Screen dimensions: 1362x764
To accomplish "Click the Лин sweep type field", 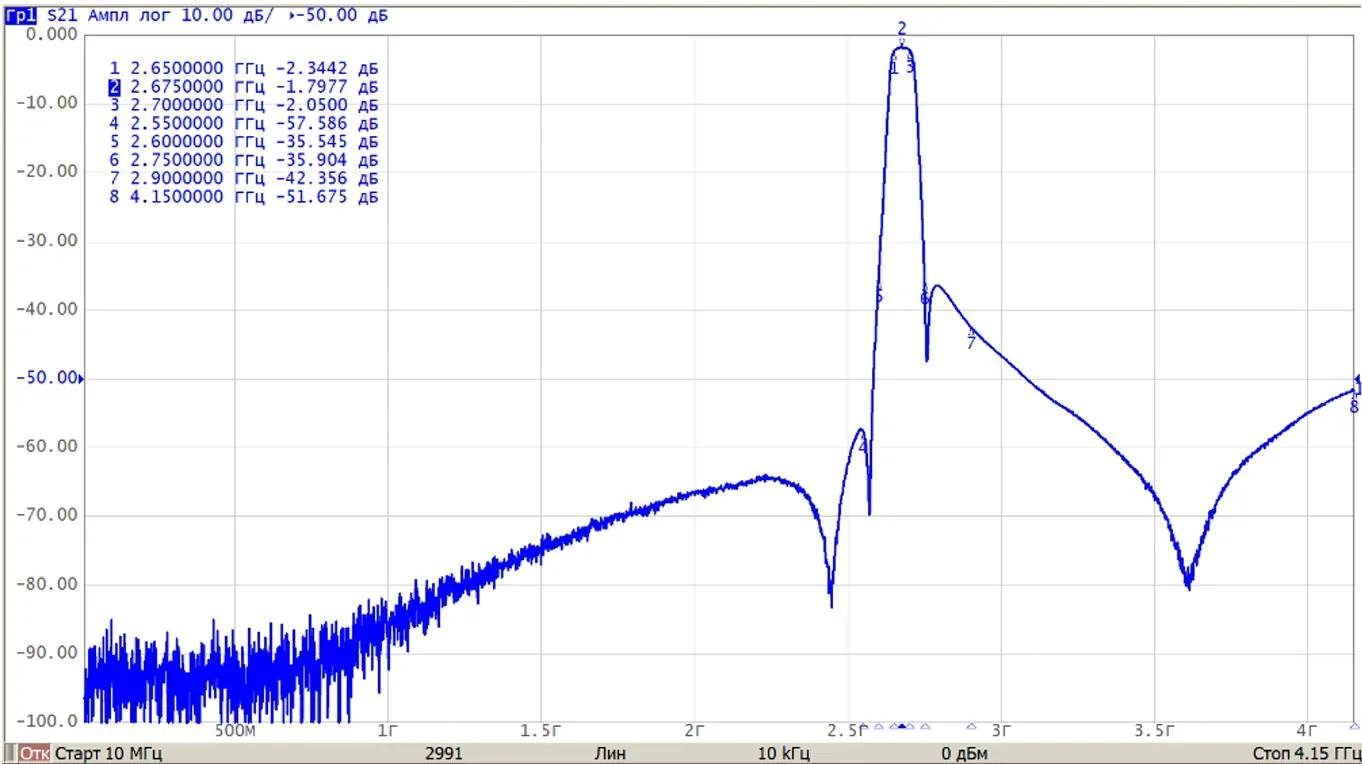I will coord(610,753).
